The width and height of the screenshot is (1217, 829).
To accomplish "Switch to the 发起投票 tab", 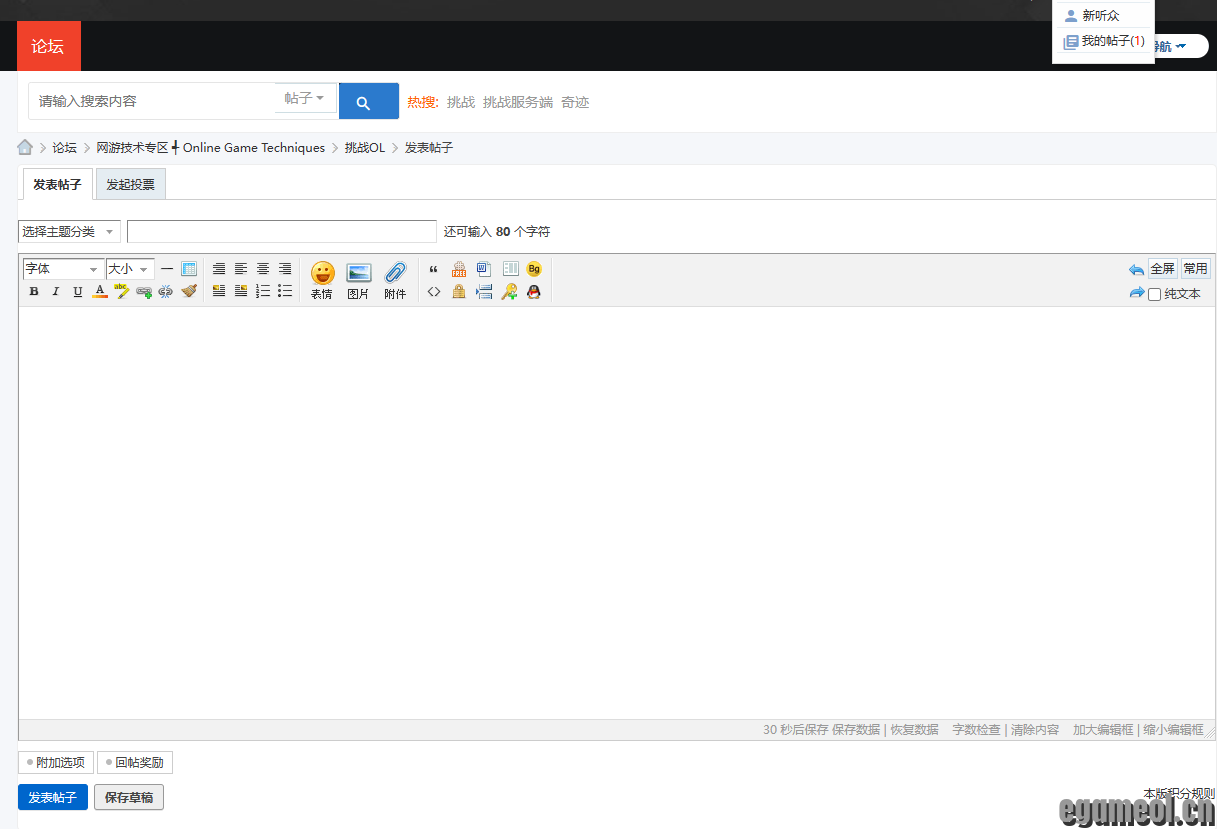I will tap(130, 185).
